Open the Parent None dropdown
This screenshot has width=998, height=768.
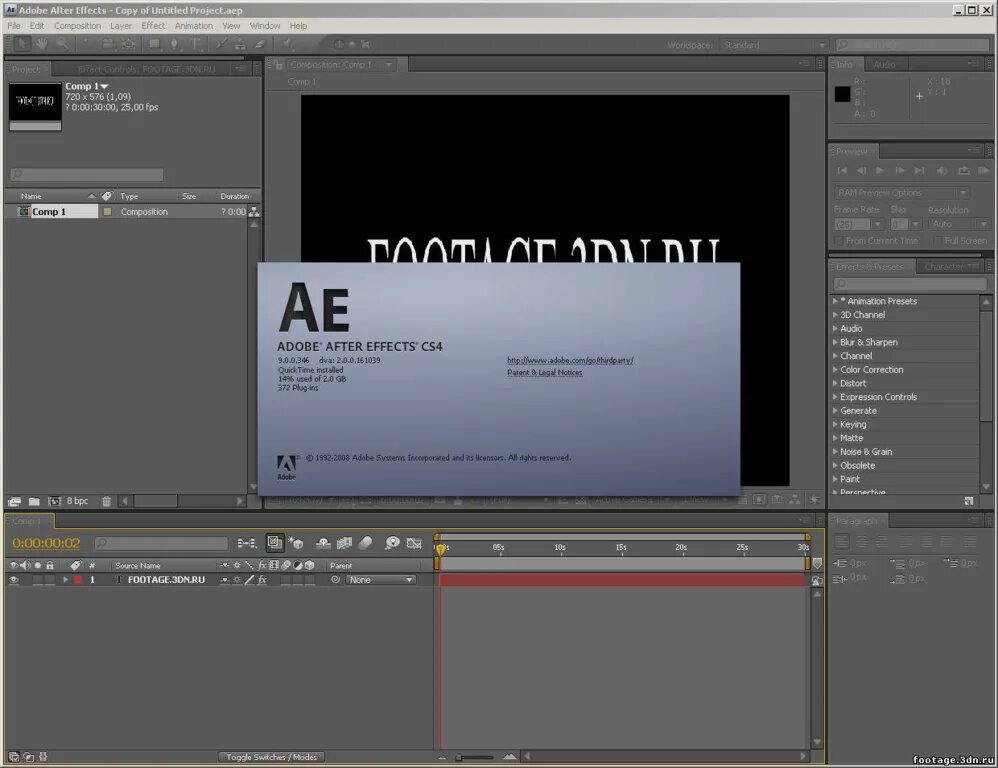tap(381, 580)
